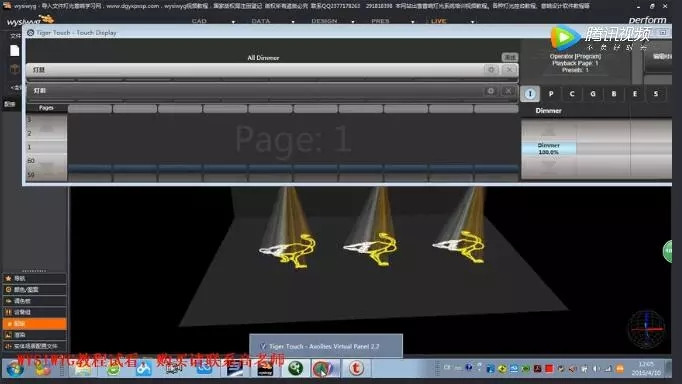Select the G (Gobo) attribute bank button
This screenshot has height=384, width=682.
pos(592,94)
